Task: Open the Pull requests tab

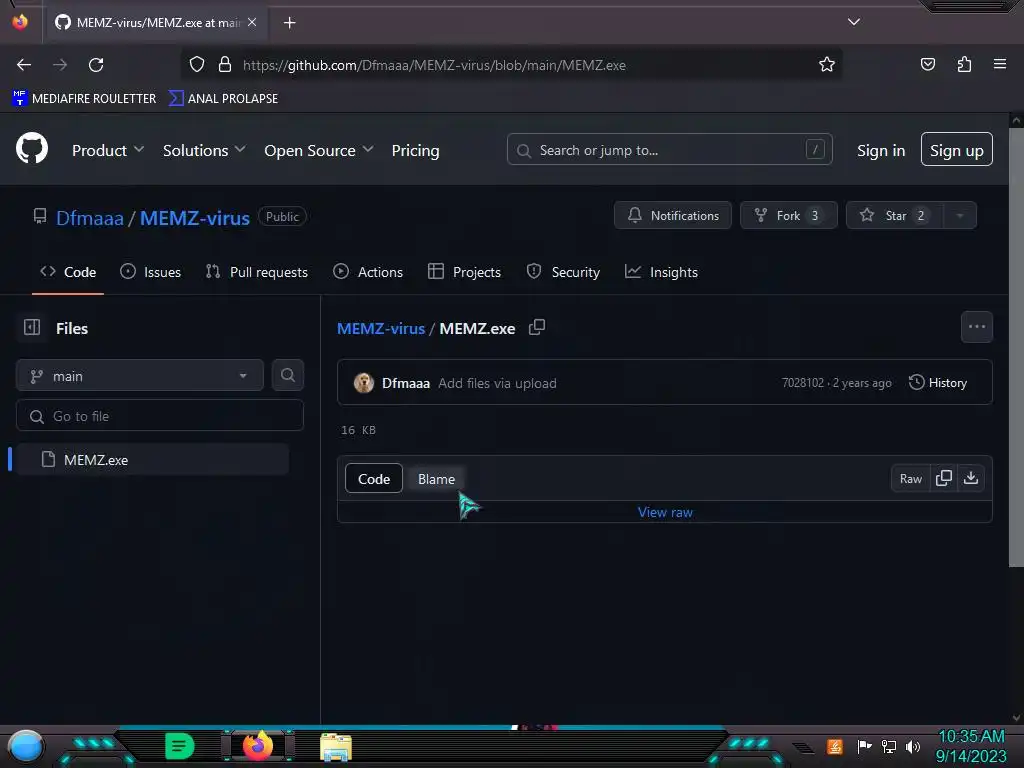Action: (257, 272)
